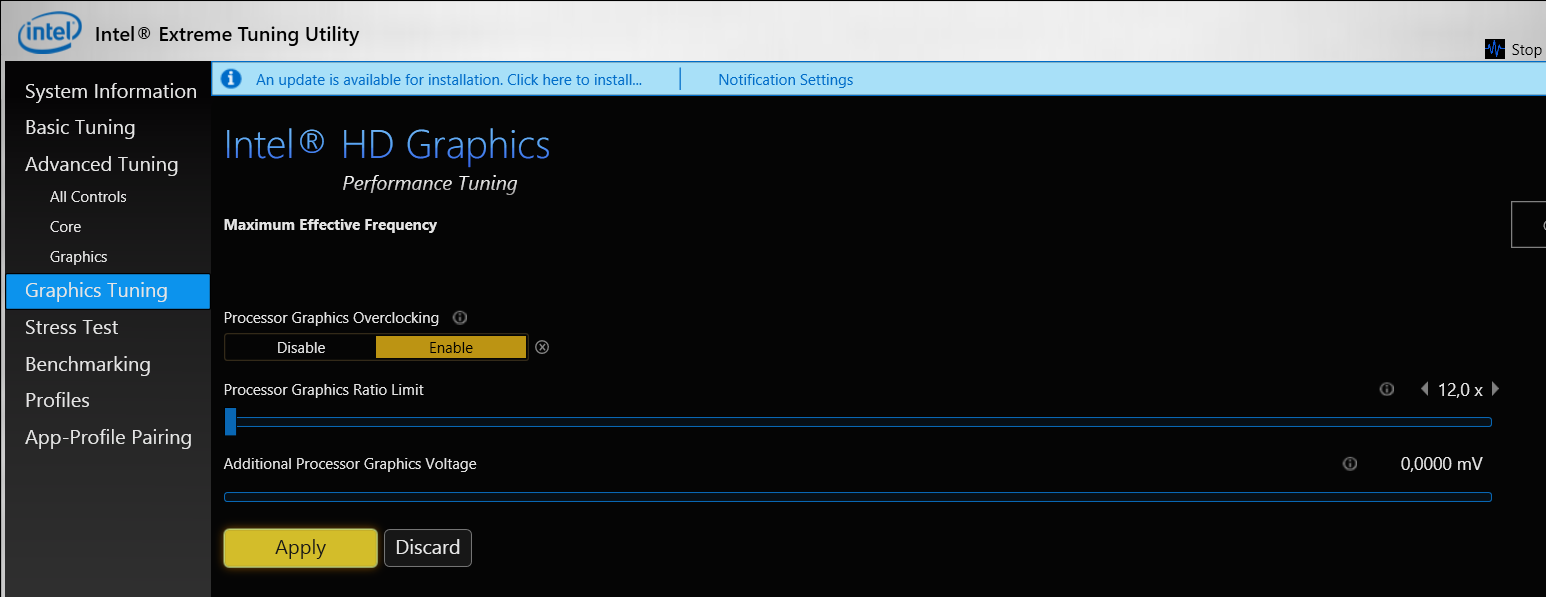Viewport: 1546px width, 597px height.
Task: Open info icon for Additional Processor Graphics Voltage
Action: tap(1350, 464)
